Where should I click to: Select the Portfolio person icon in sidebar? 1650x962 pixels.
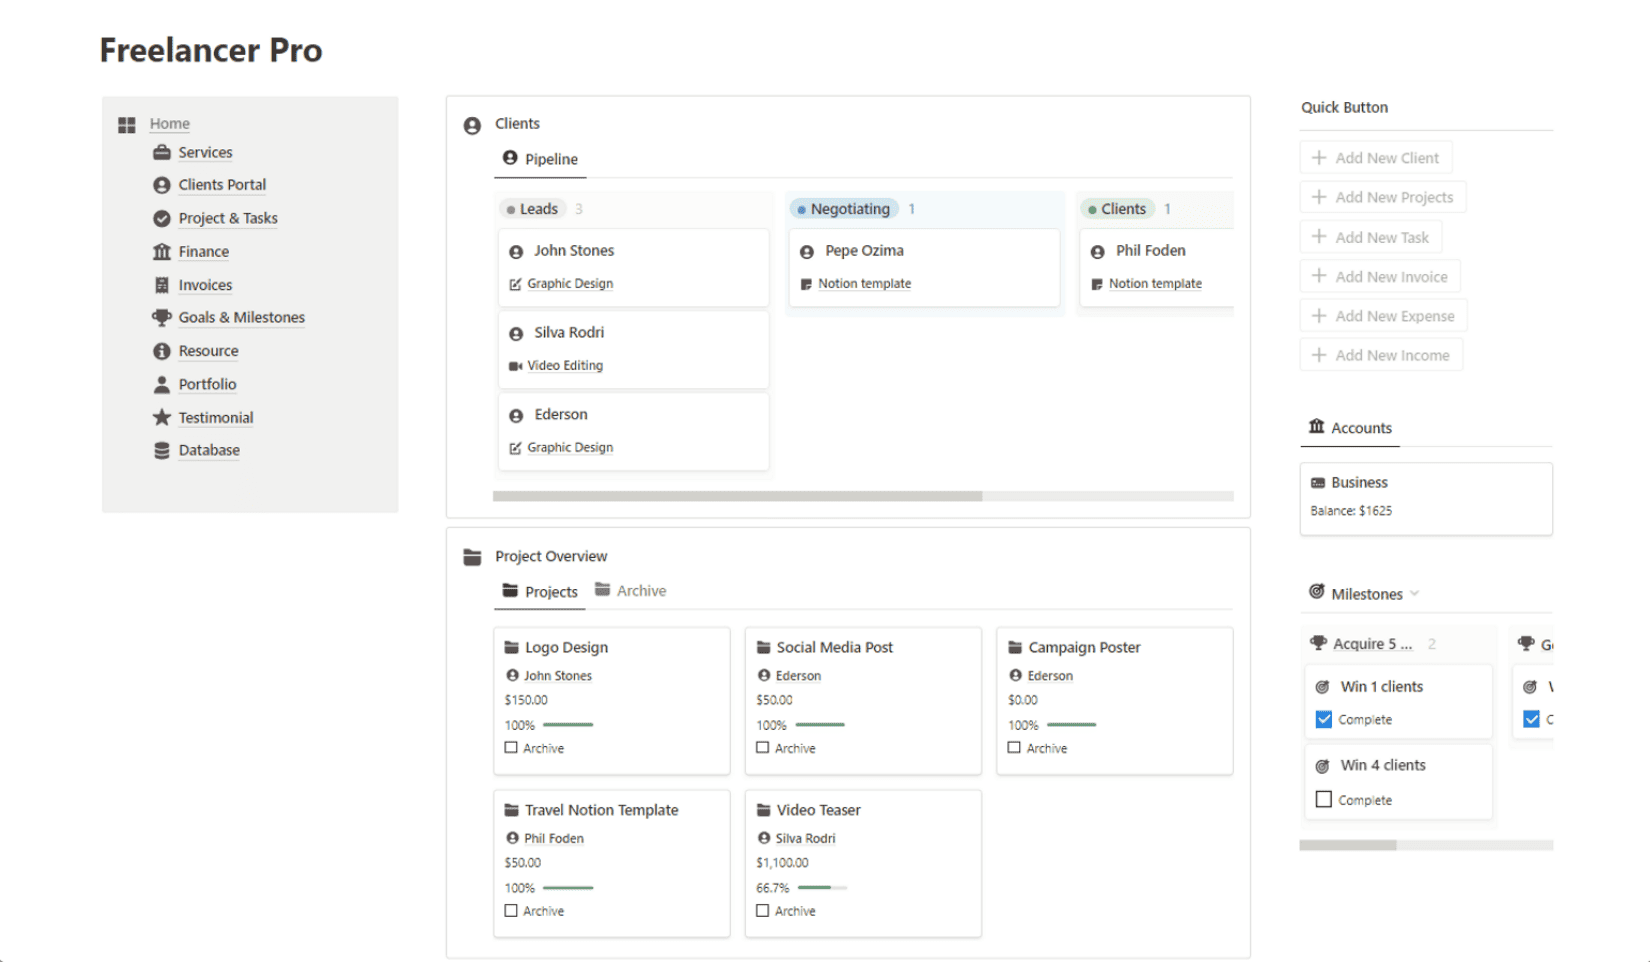(x=161, y=384)
